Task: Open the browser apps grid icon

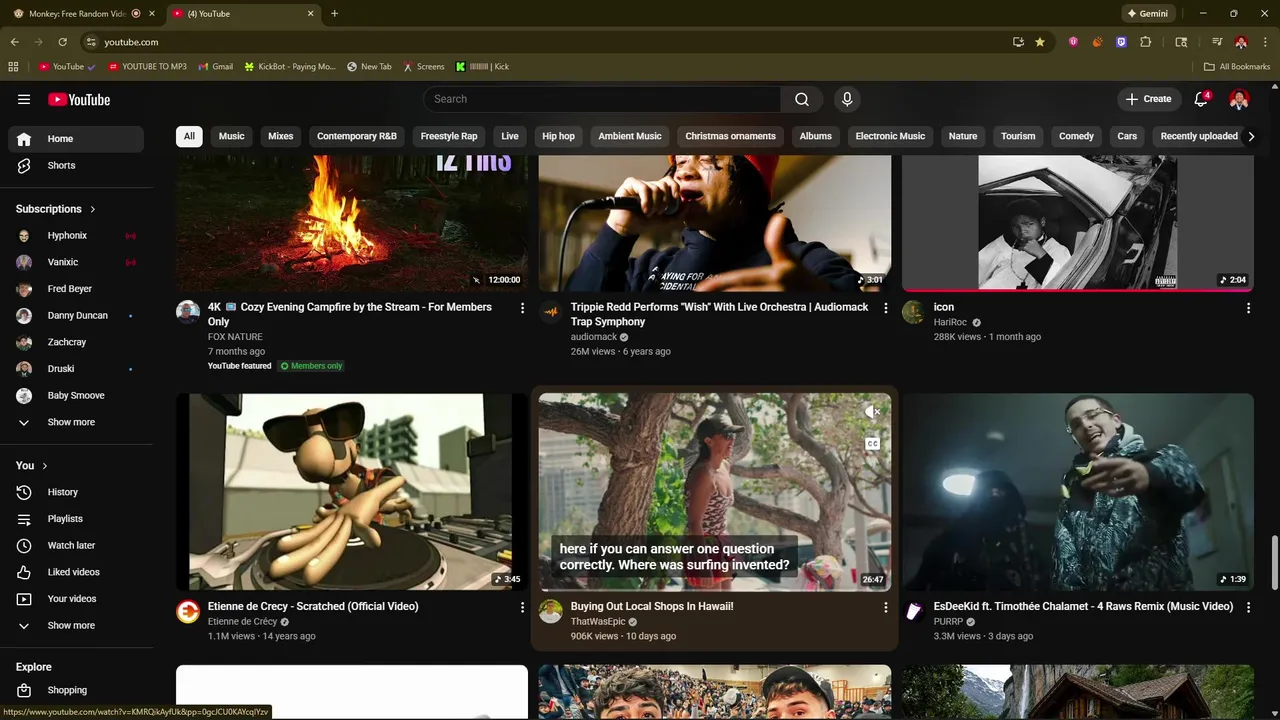Action: [13, 67]
